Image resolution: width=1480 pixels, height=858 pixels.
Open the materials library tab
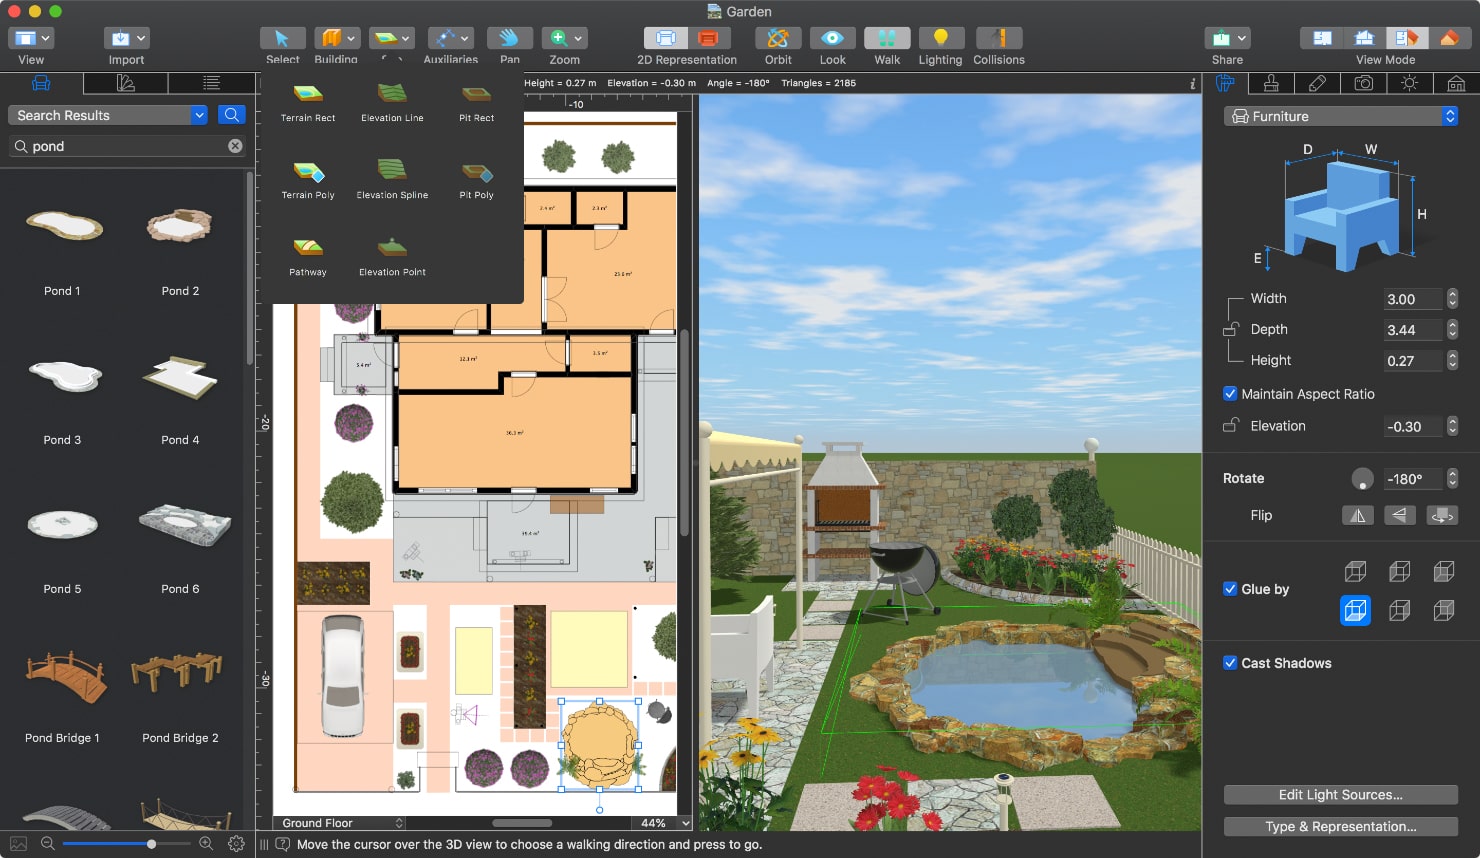click(x=125, y=83)
